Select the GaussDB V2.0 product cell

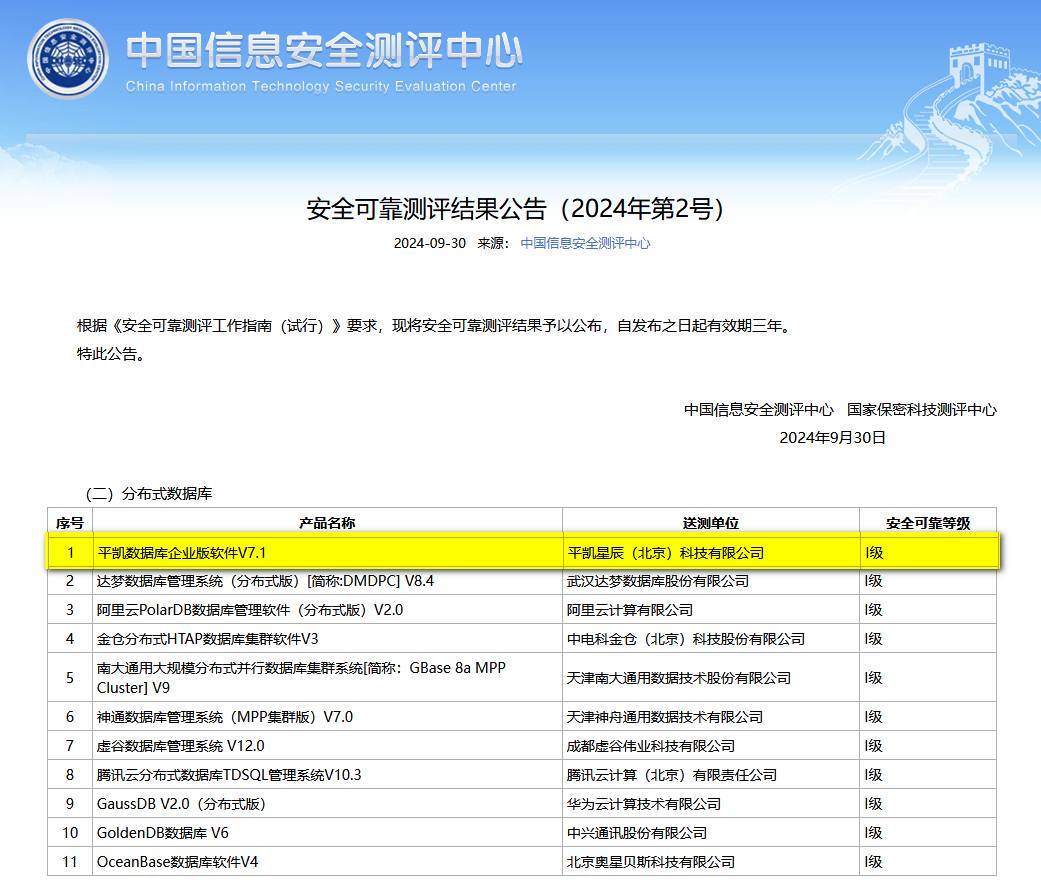click(x=327, y=804)
